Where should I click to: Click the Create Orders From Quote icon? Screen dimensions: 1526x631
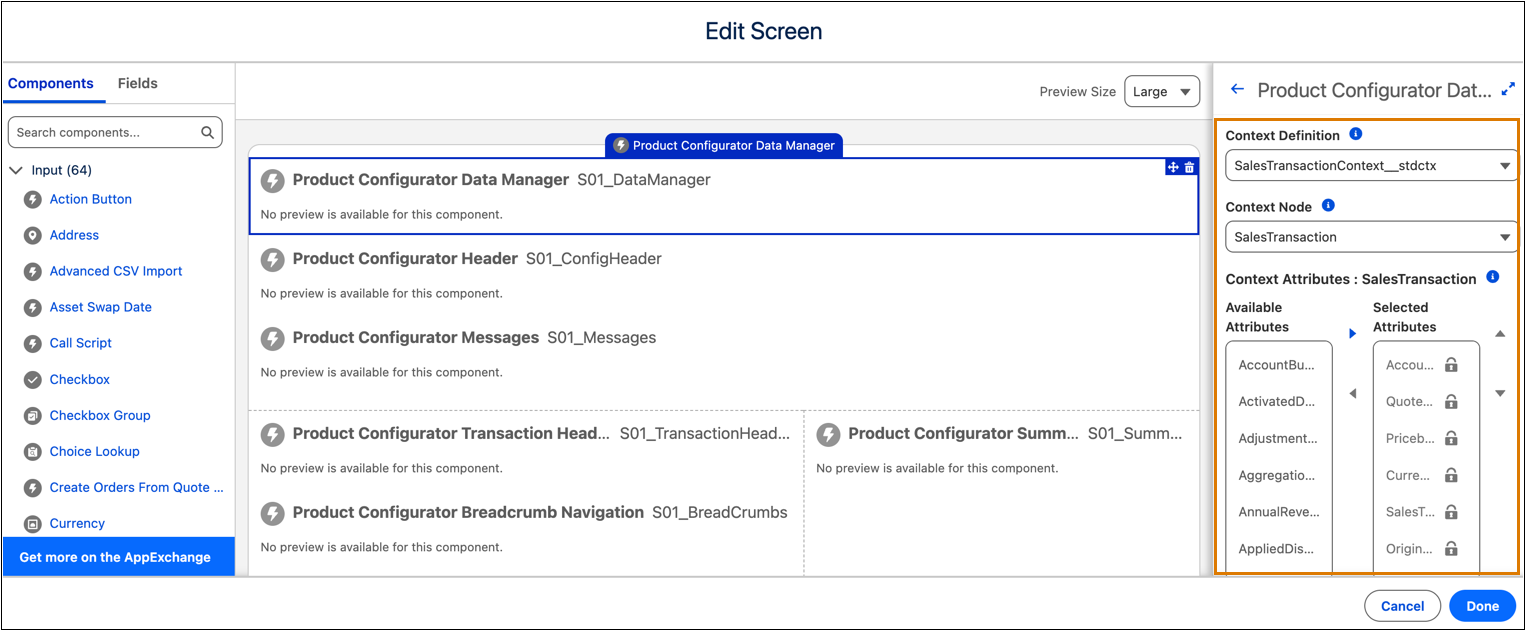tap(32, 487)
